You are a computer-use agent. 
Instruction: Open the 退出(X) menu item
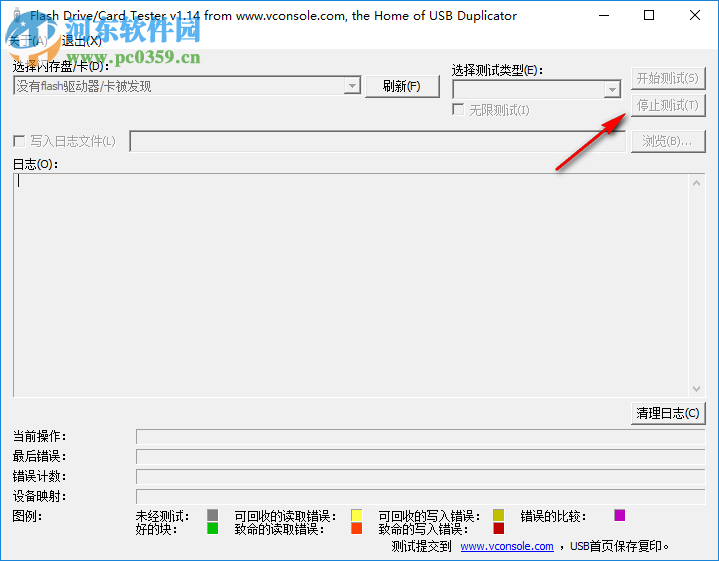[x=82, y=41]
